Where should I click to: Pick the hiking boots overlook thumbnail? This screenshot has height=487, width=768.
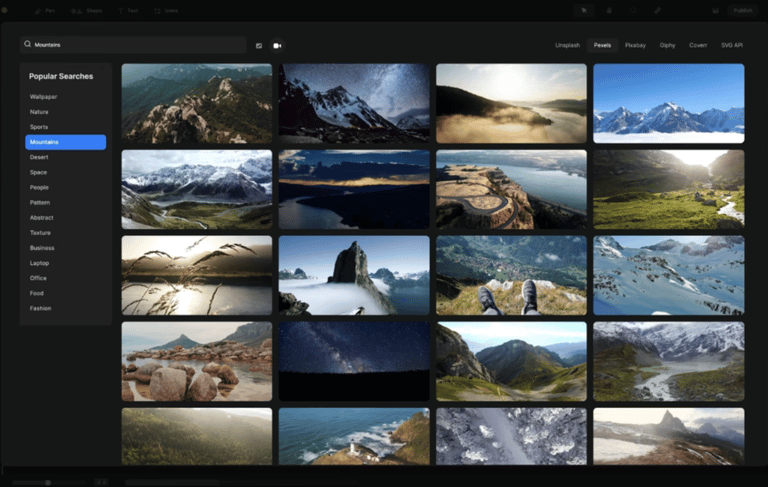(511, 275)
